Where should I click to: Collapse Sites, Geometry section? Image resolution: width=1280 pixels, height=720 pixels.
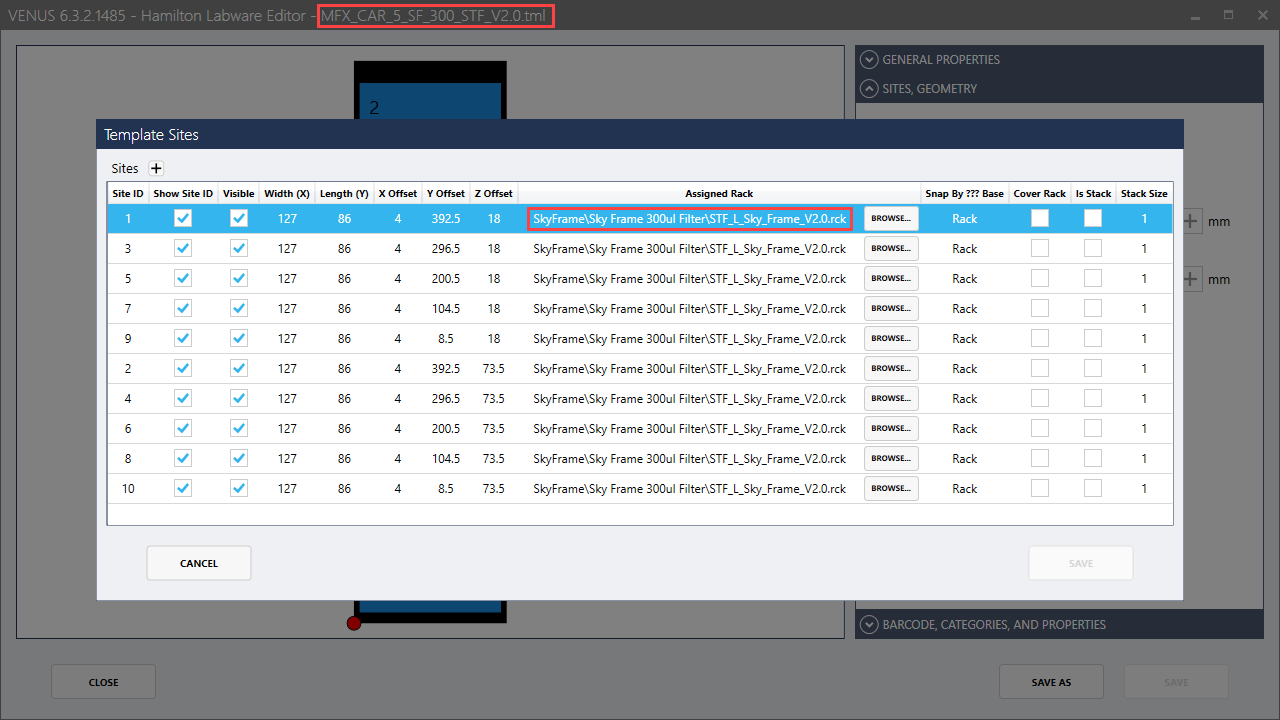click(869, 88)
